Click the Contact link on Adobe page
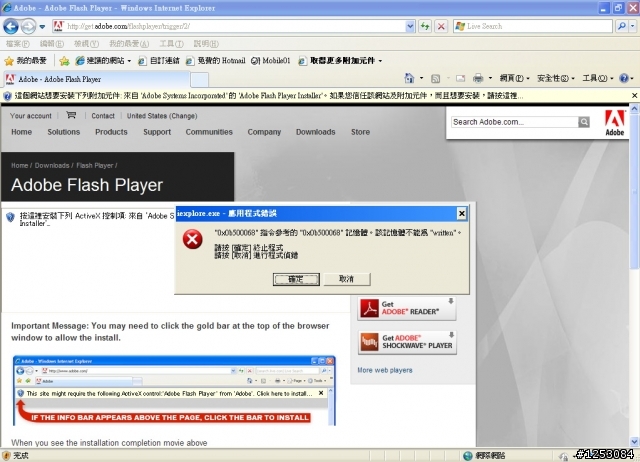 coord(103,116)
